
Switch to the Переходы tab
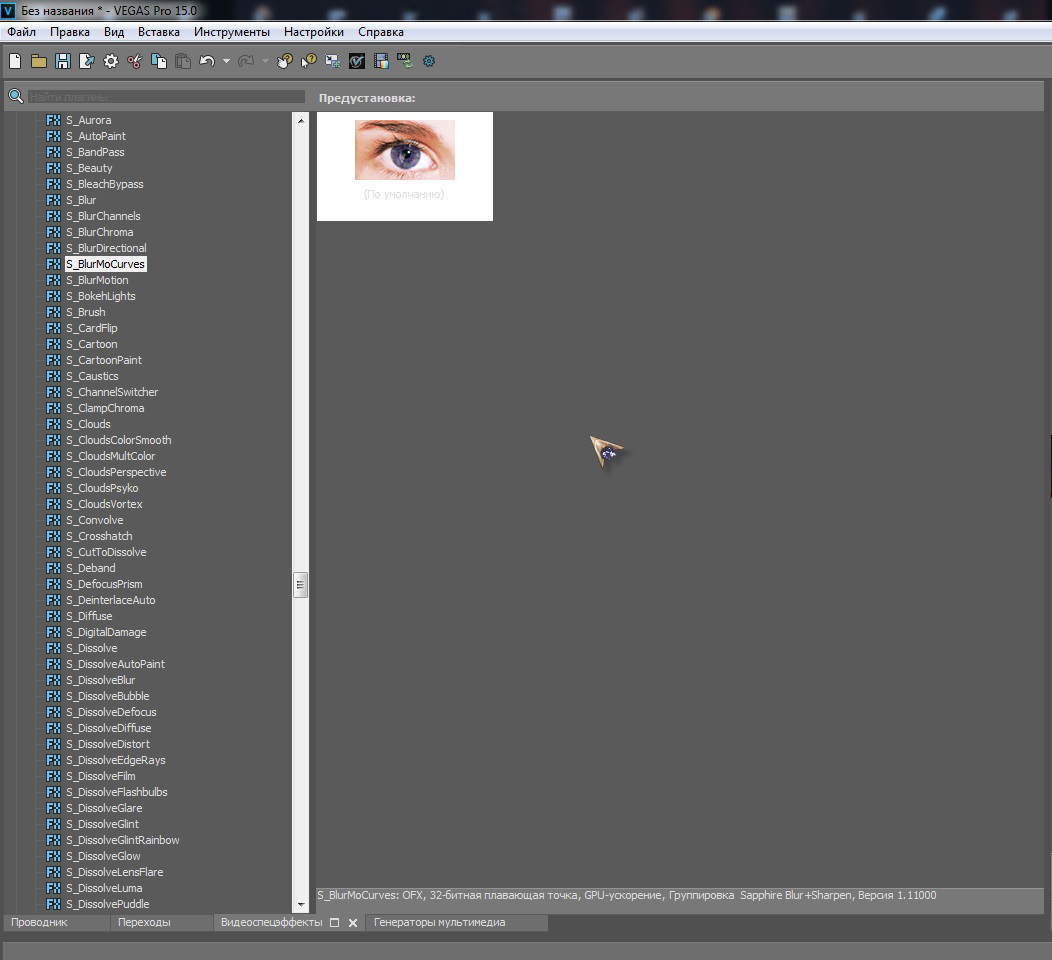(x=144, y=922)
